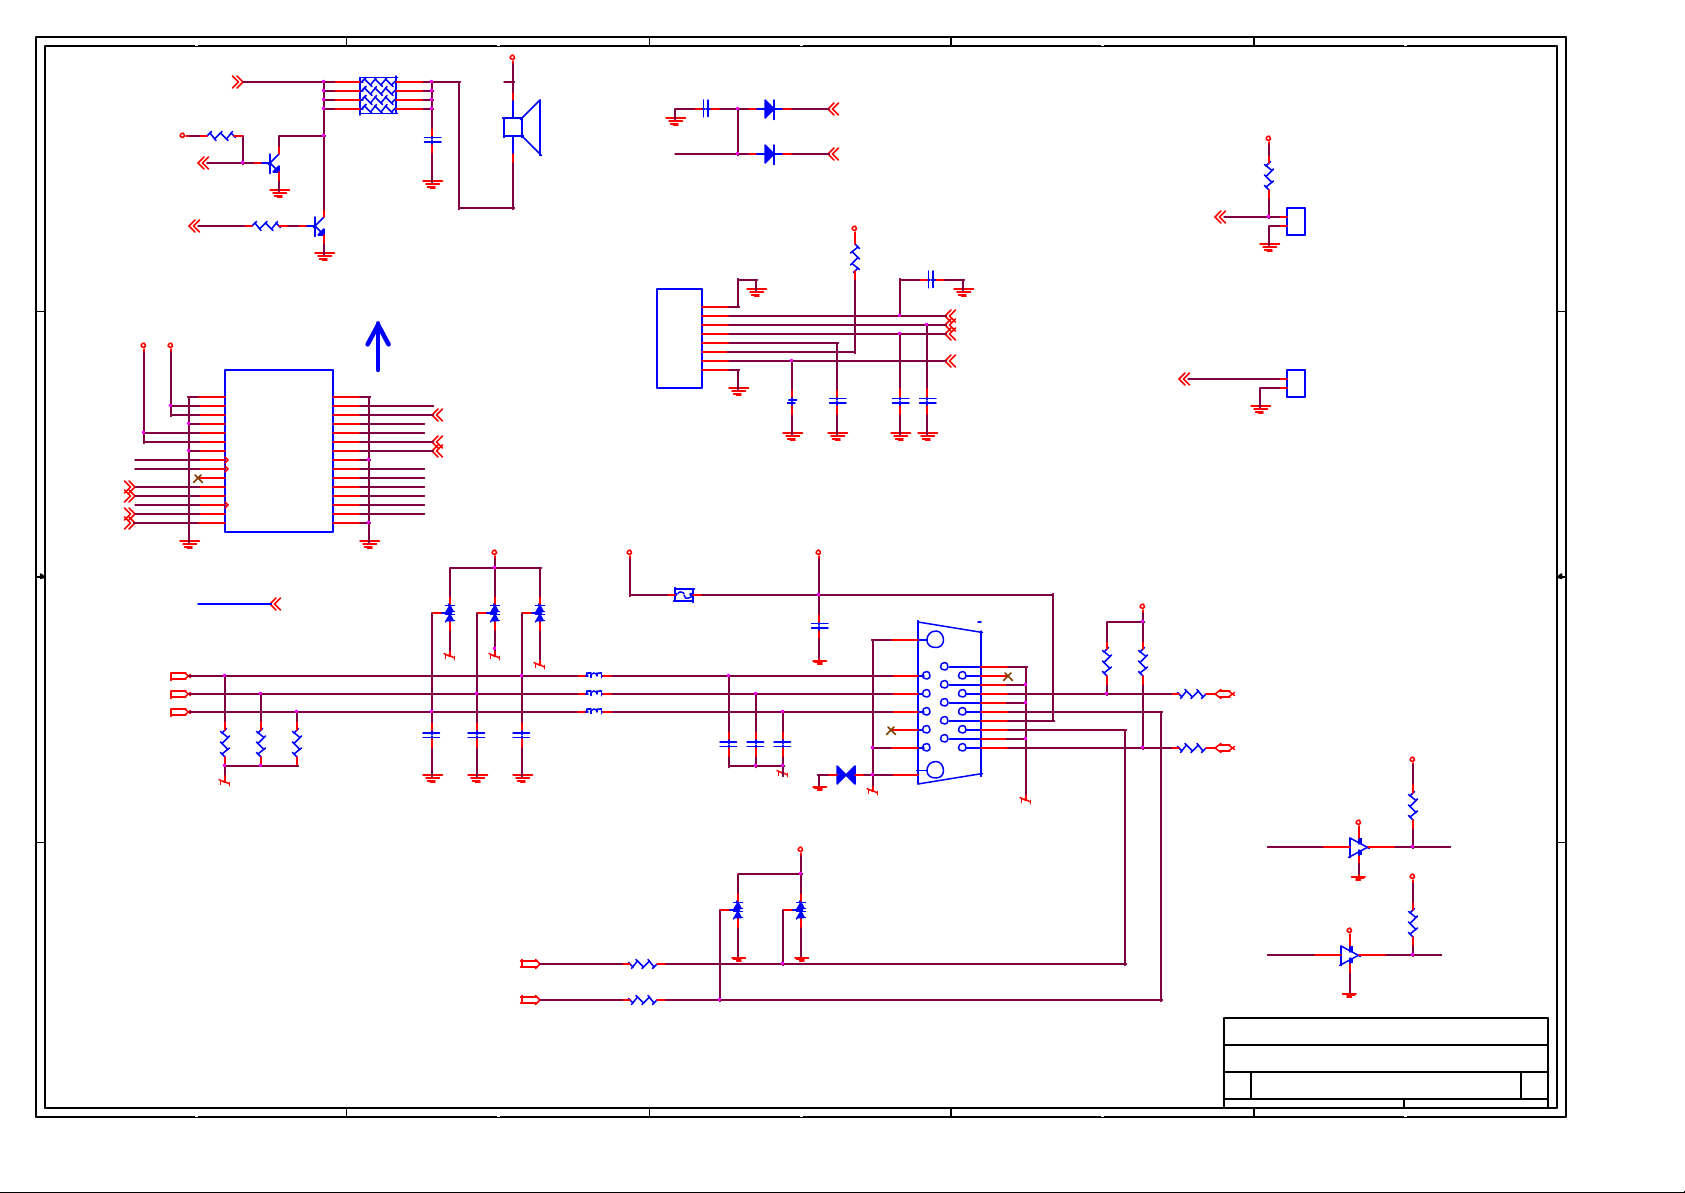1685x1193 pixels.
Task: Select the pull-up resistor above the upper buffer
Action: pos(1412,806)
